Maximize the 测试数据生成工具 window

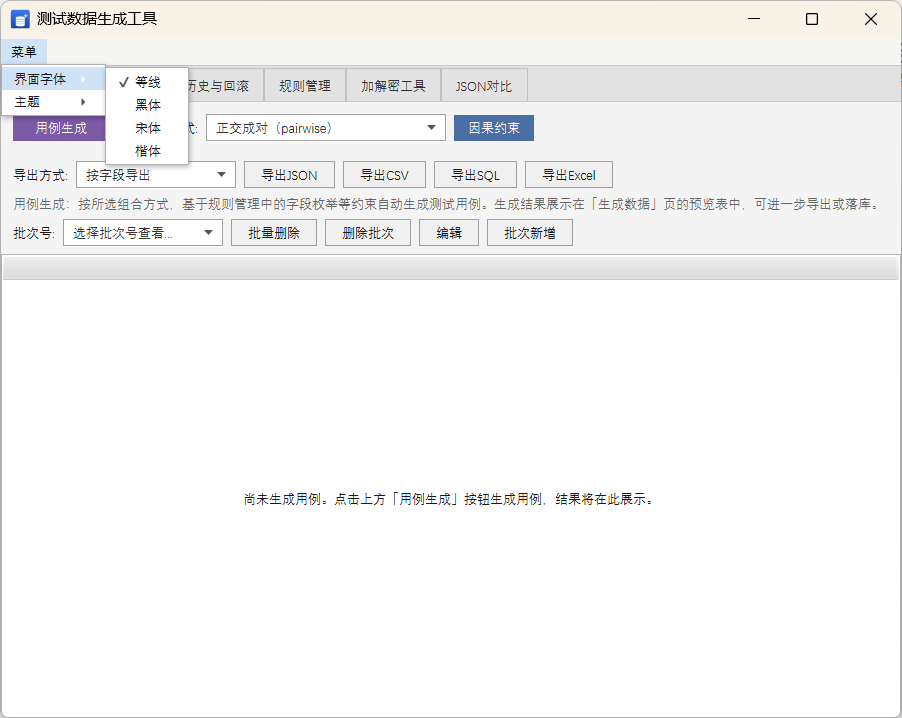click(812, 19)
